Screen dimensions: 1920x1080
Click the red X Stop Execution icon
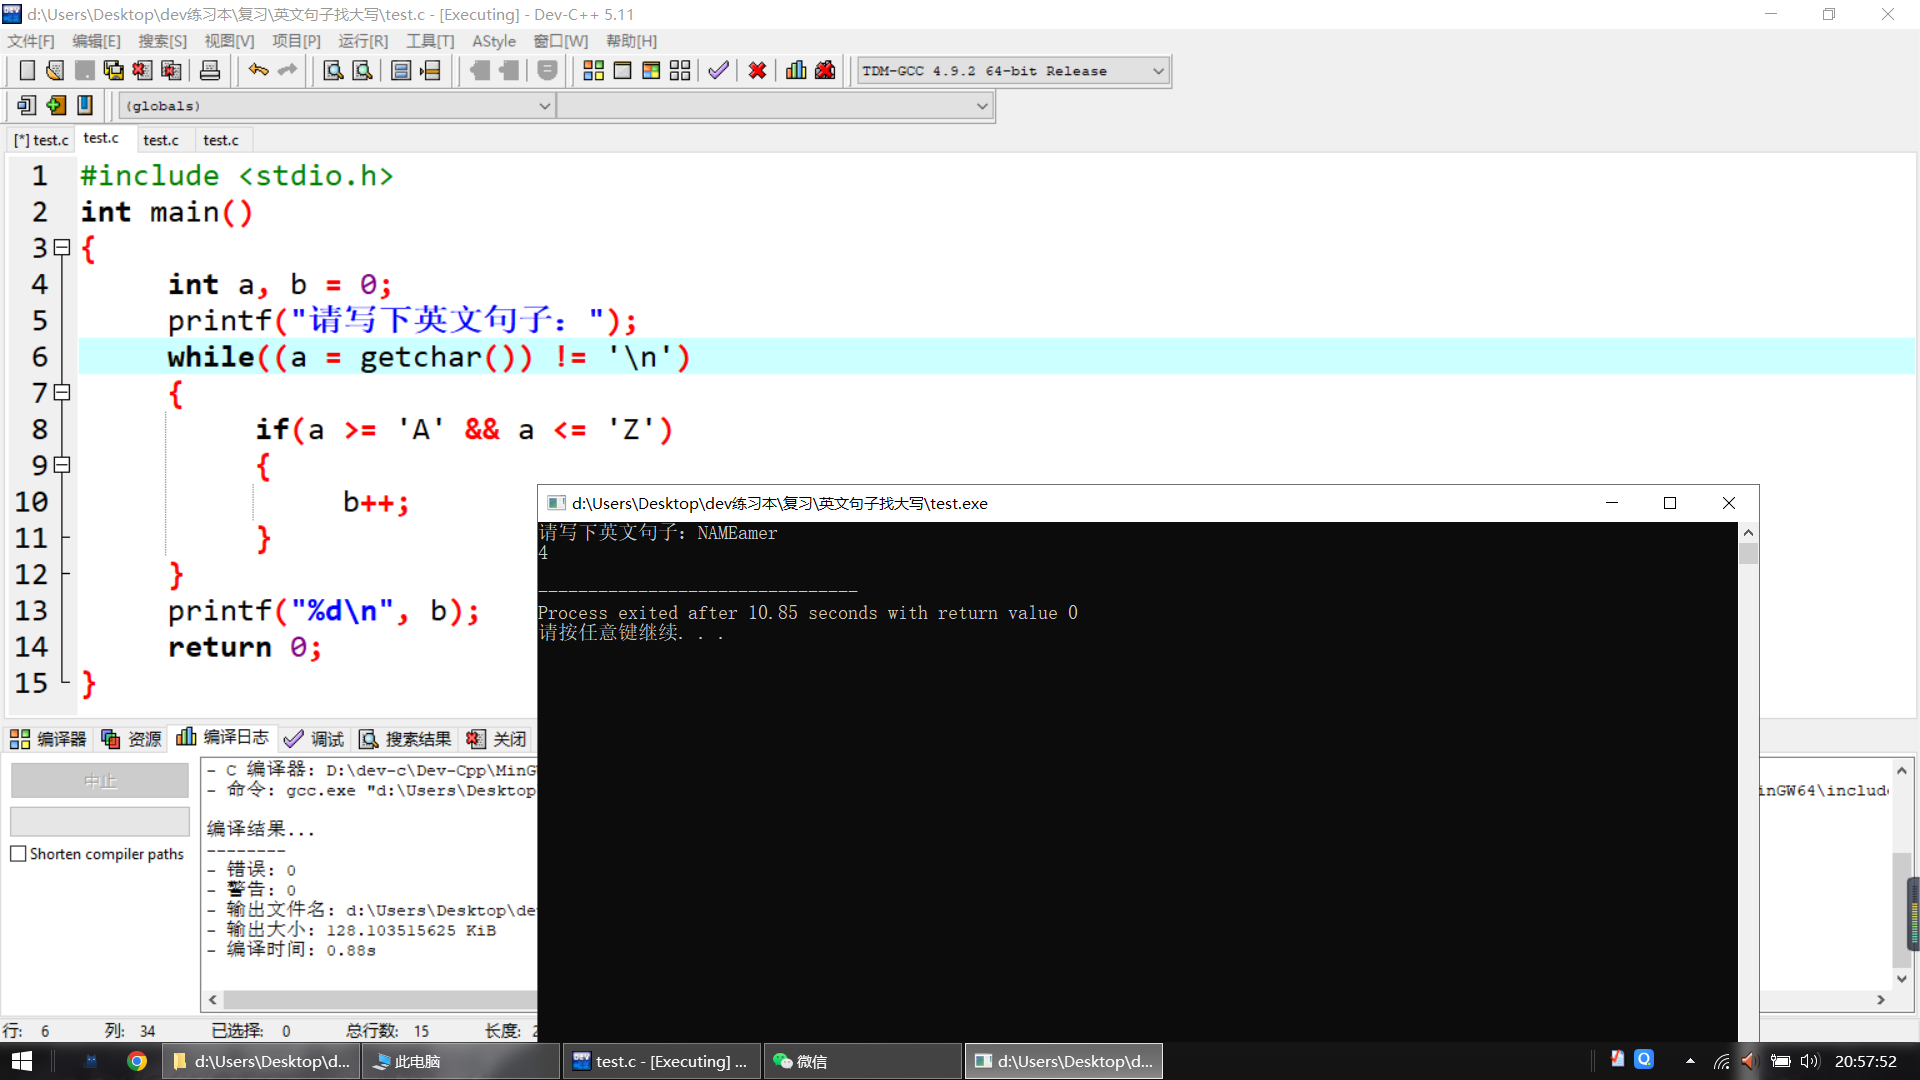click(757, 70)
